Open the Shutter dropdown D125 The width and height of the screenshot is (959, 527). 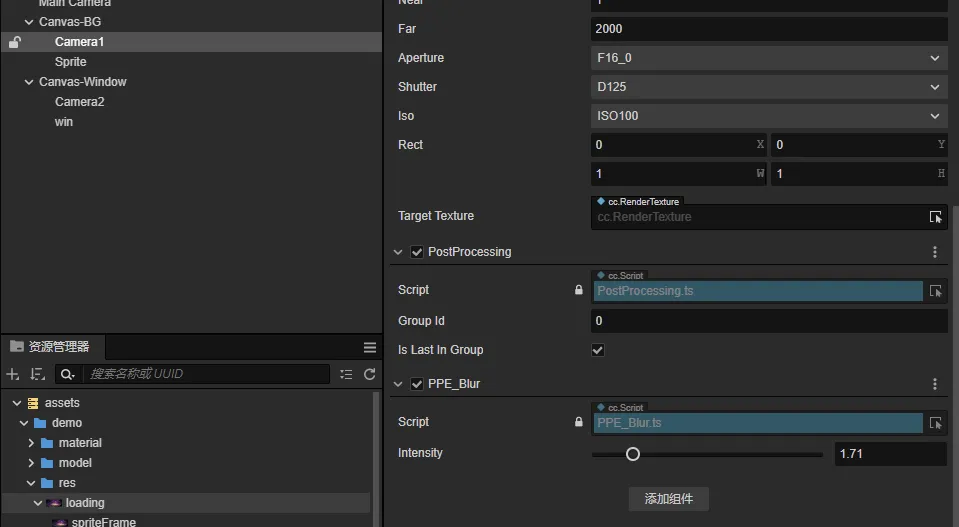[x=769, y=87]
